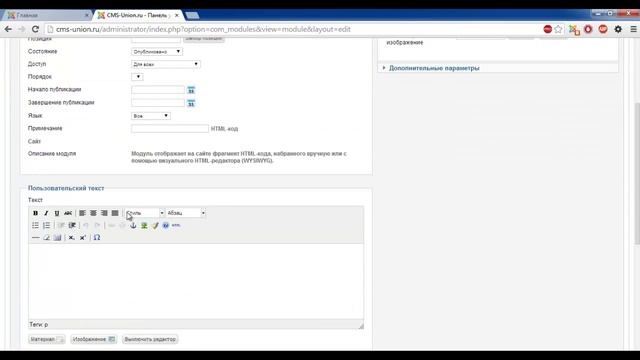Decrease indent of paragraph
This screenshot has width=640, height=360.
61,225
